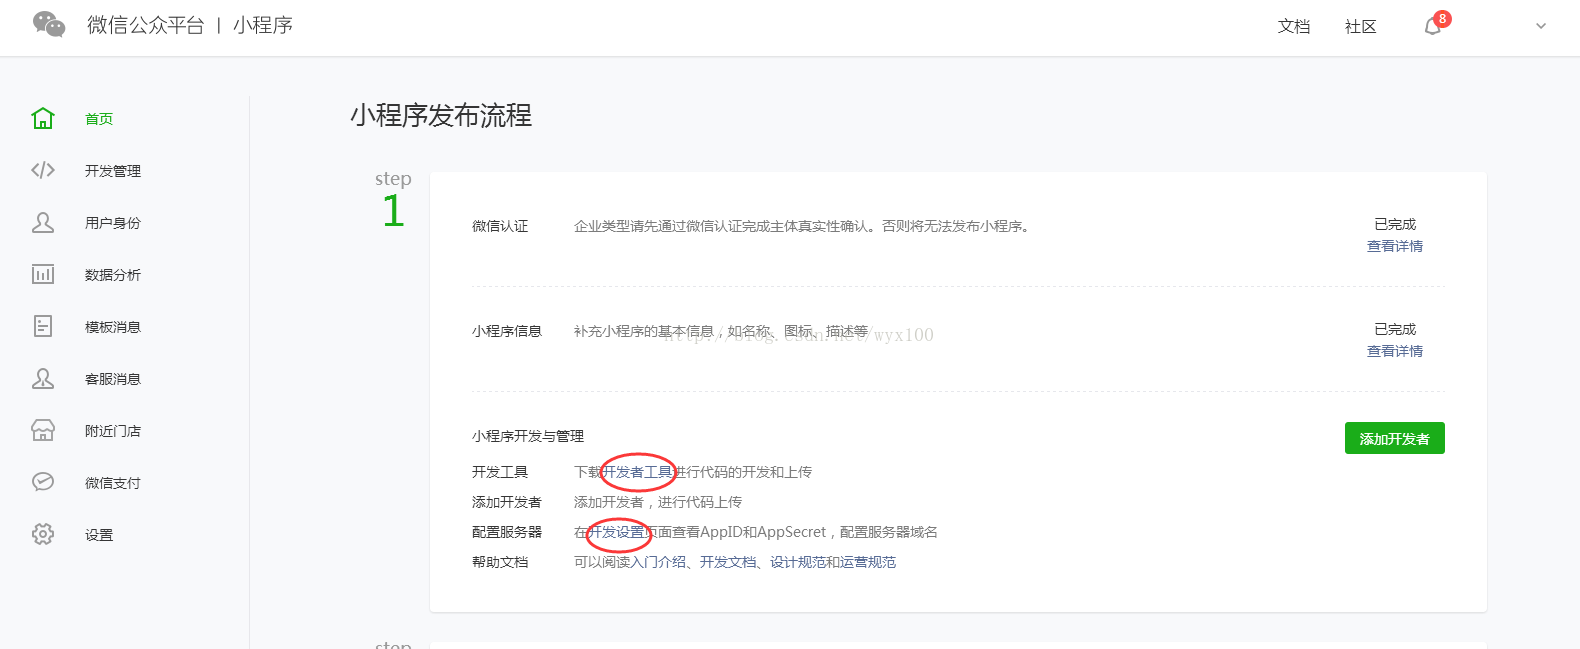Click the home icon in sidebar
Image resolution: width=1580 pixels, height=649 pixels.
(x=43, y=119)
